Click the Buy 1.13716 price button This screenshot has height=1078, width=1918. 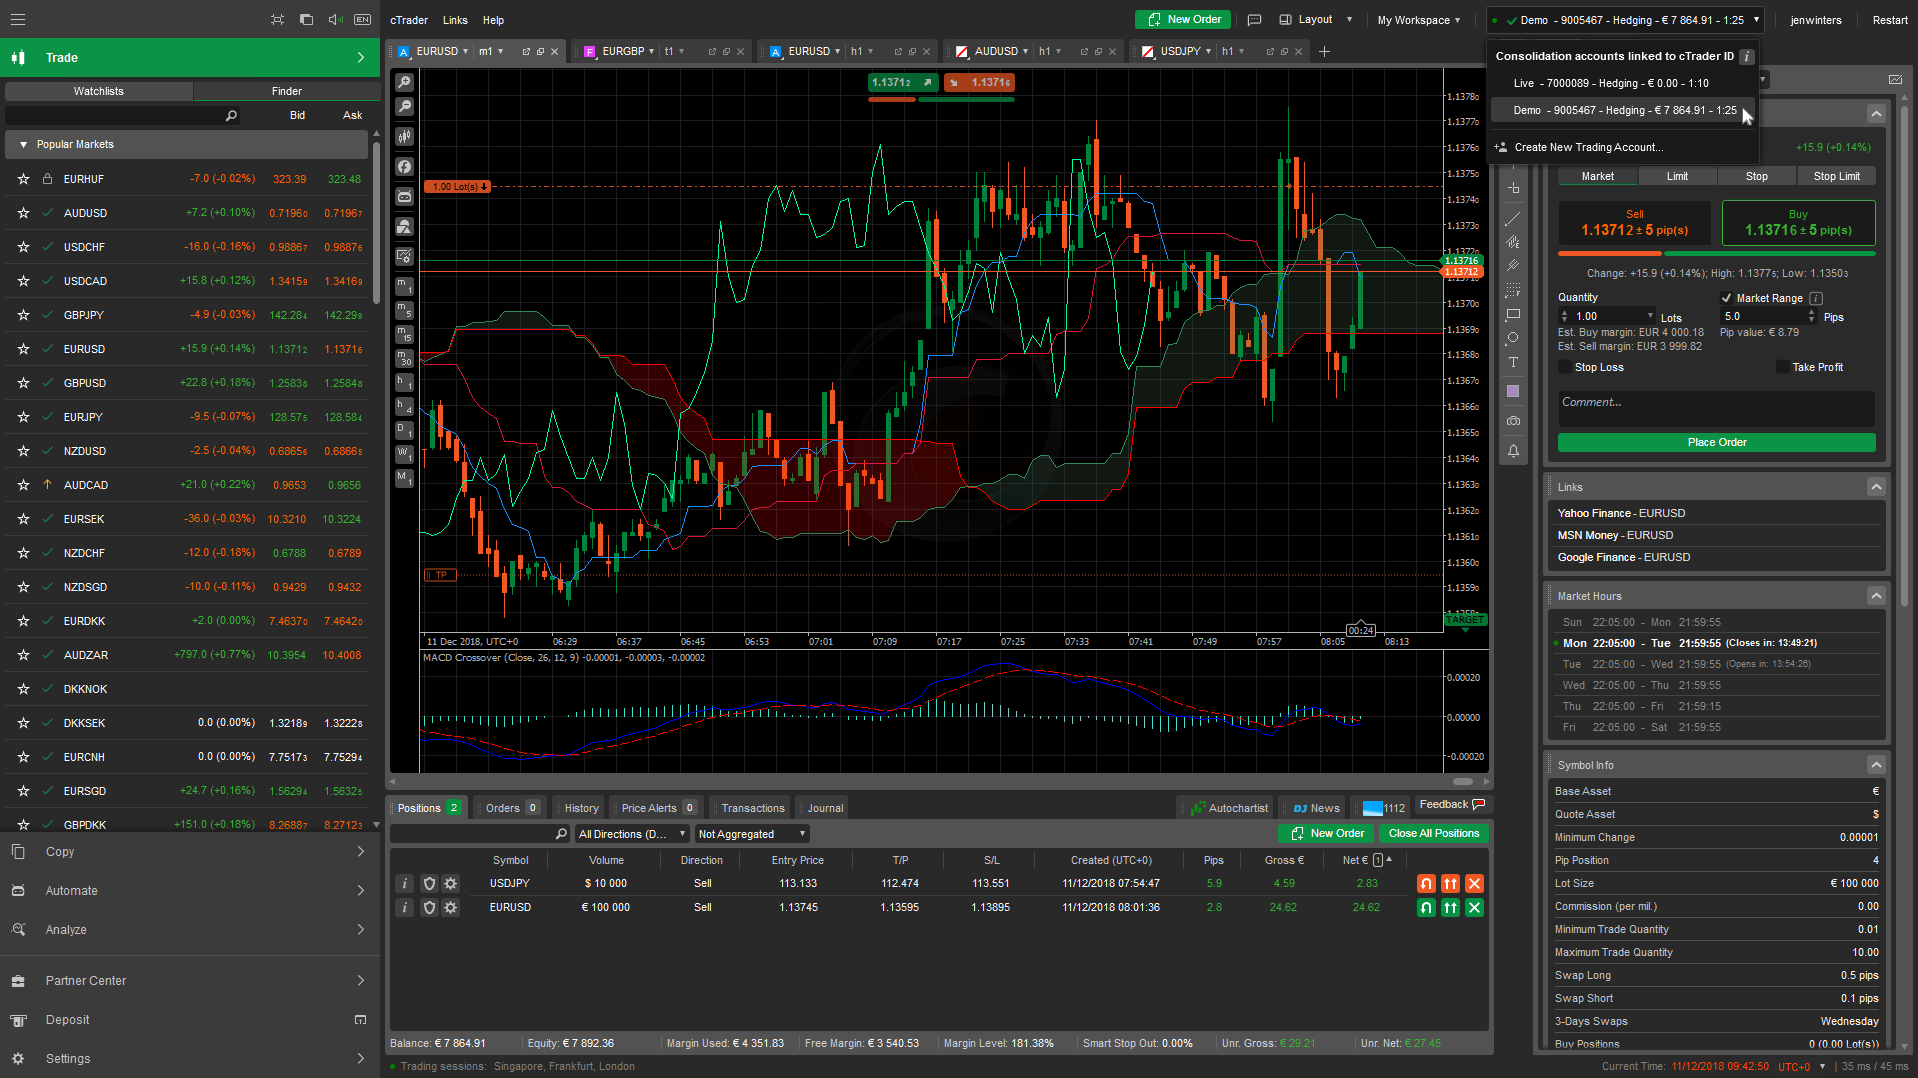(x=1798, y=223)
